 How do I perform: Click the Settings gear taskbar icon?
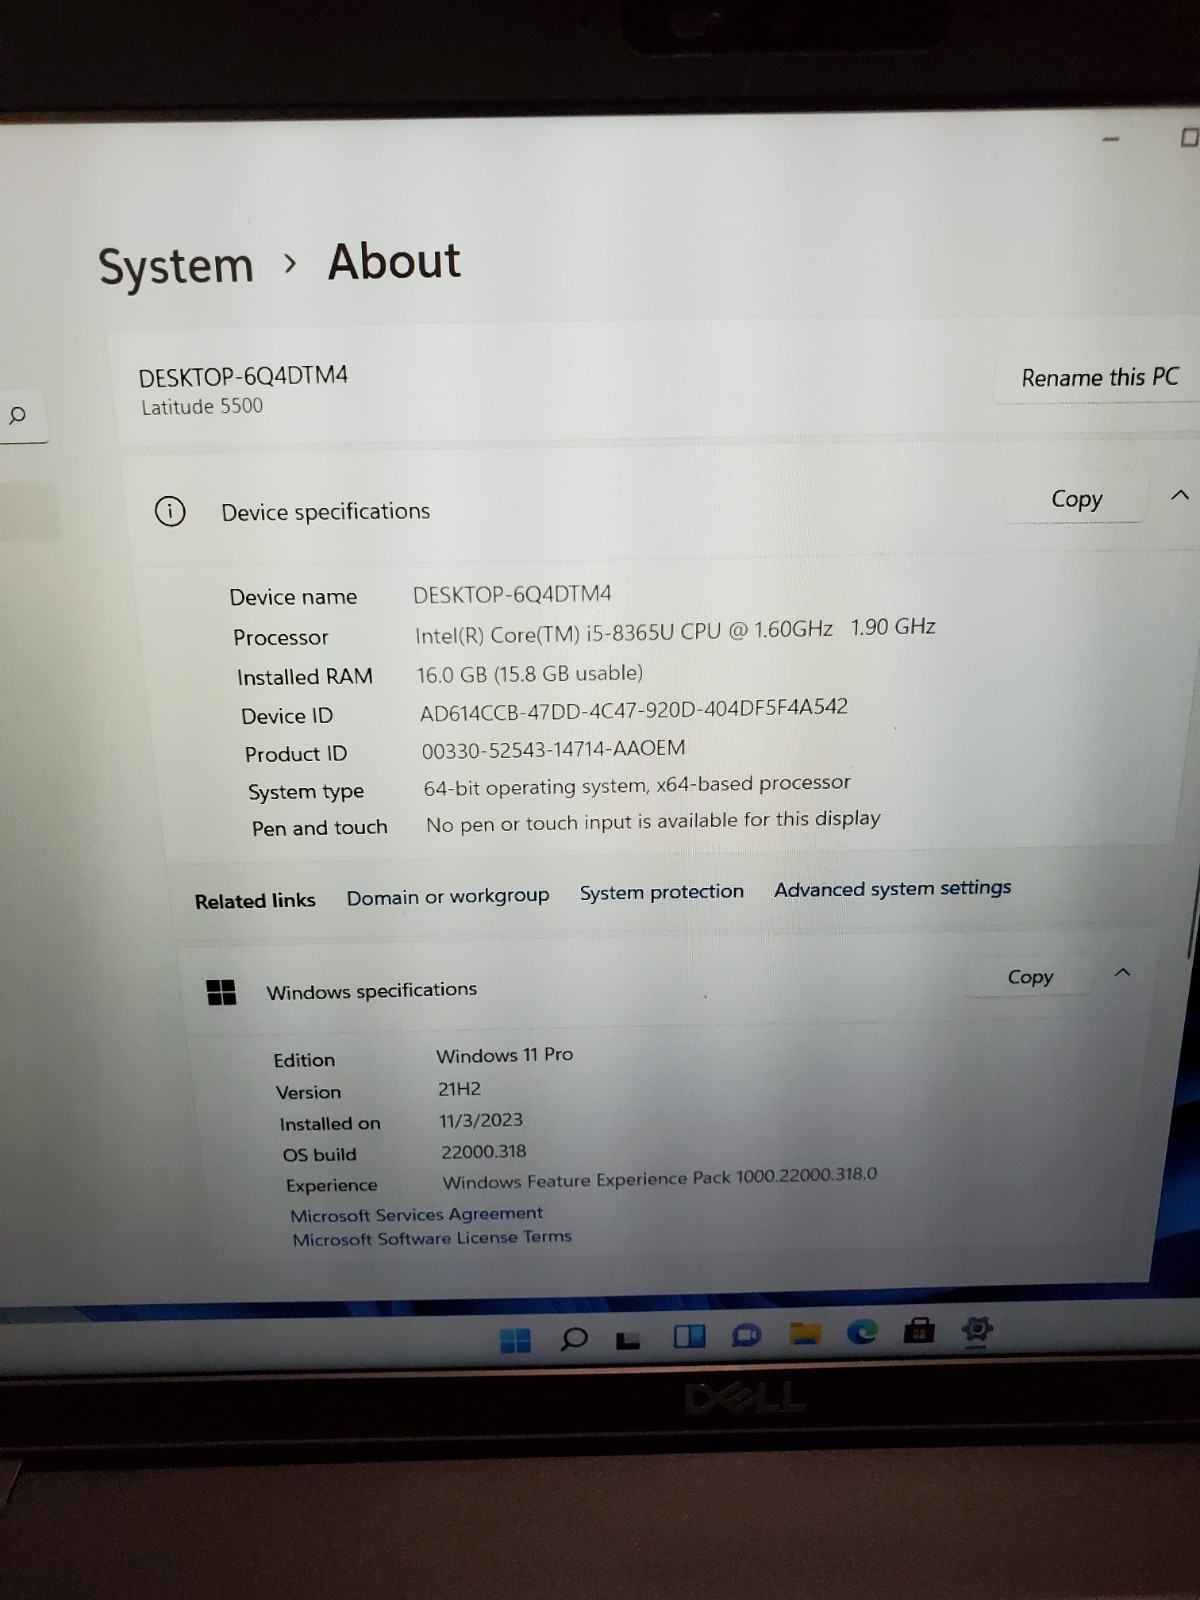(x=977, y=1328)
